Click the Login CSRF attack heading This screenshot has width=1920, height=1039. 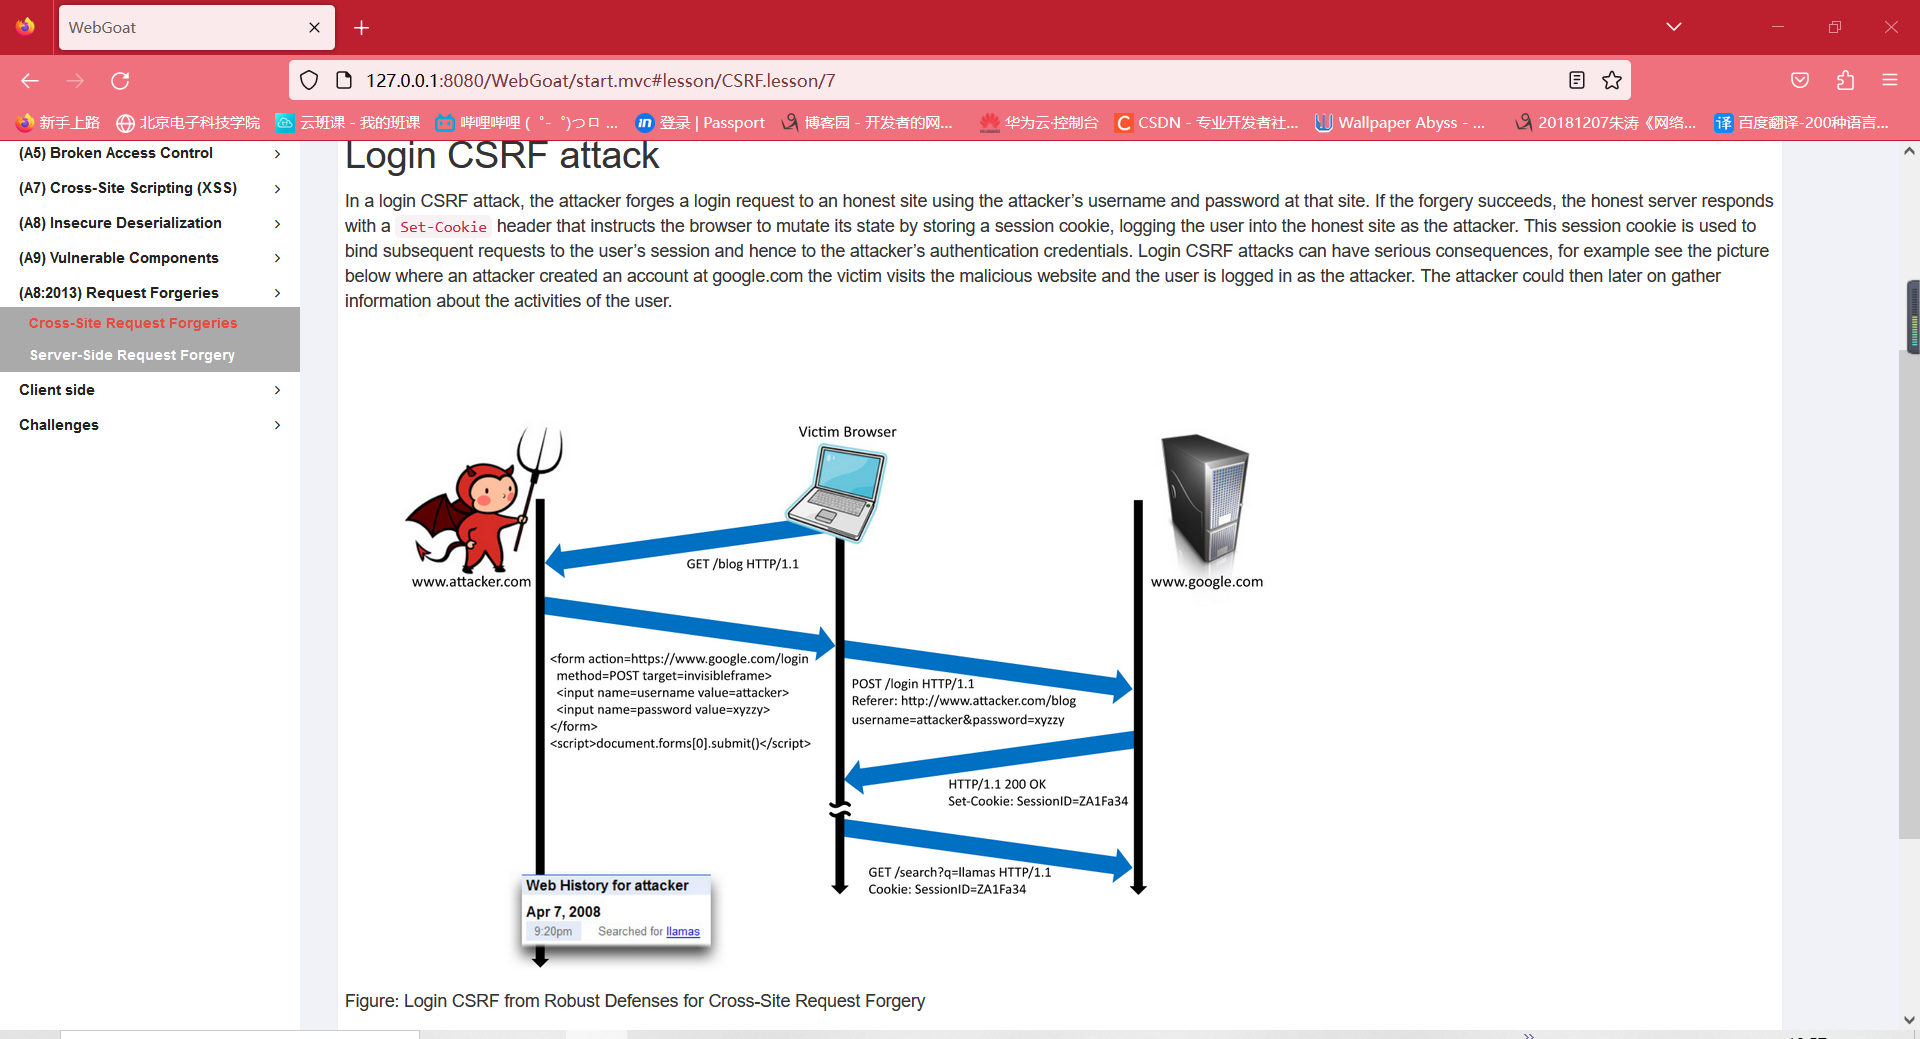coord(502,156)
